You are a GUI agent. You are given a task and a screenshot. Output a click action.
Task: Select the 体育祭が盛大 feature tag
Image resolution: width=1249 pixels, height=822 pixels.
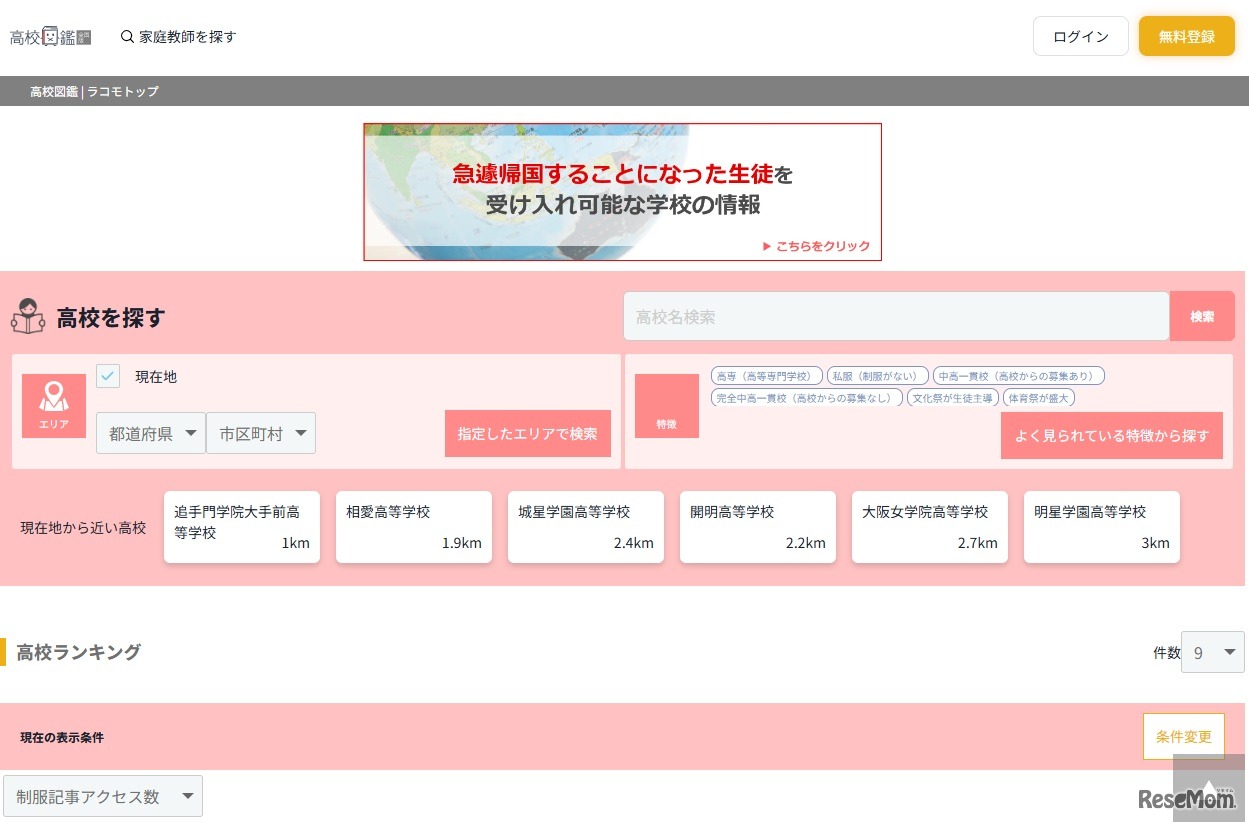1038,397
